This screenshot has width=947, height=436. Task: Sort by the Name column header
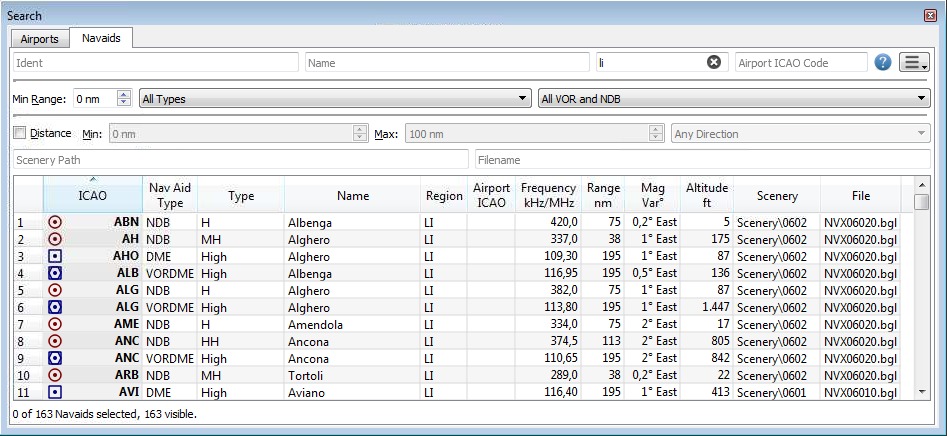353,195
